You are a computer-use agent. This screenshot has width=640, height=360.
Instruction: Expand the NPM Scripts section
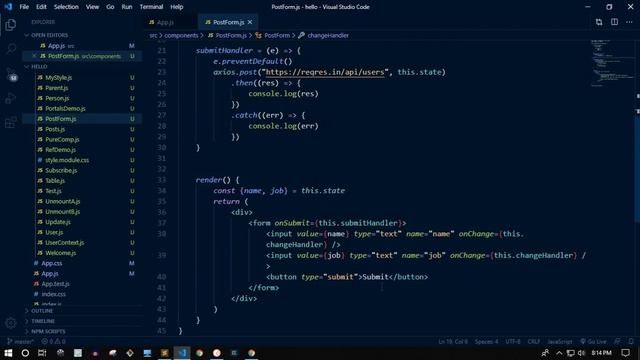click(82, 331)
